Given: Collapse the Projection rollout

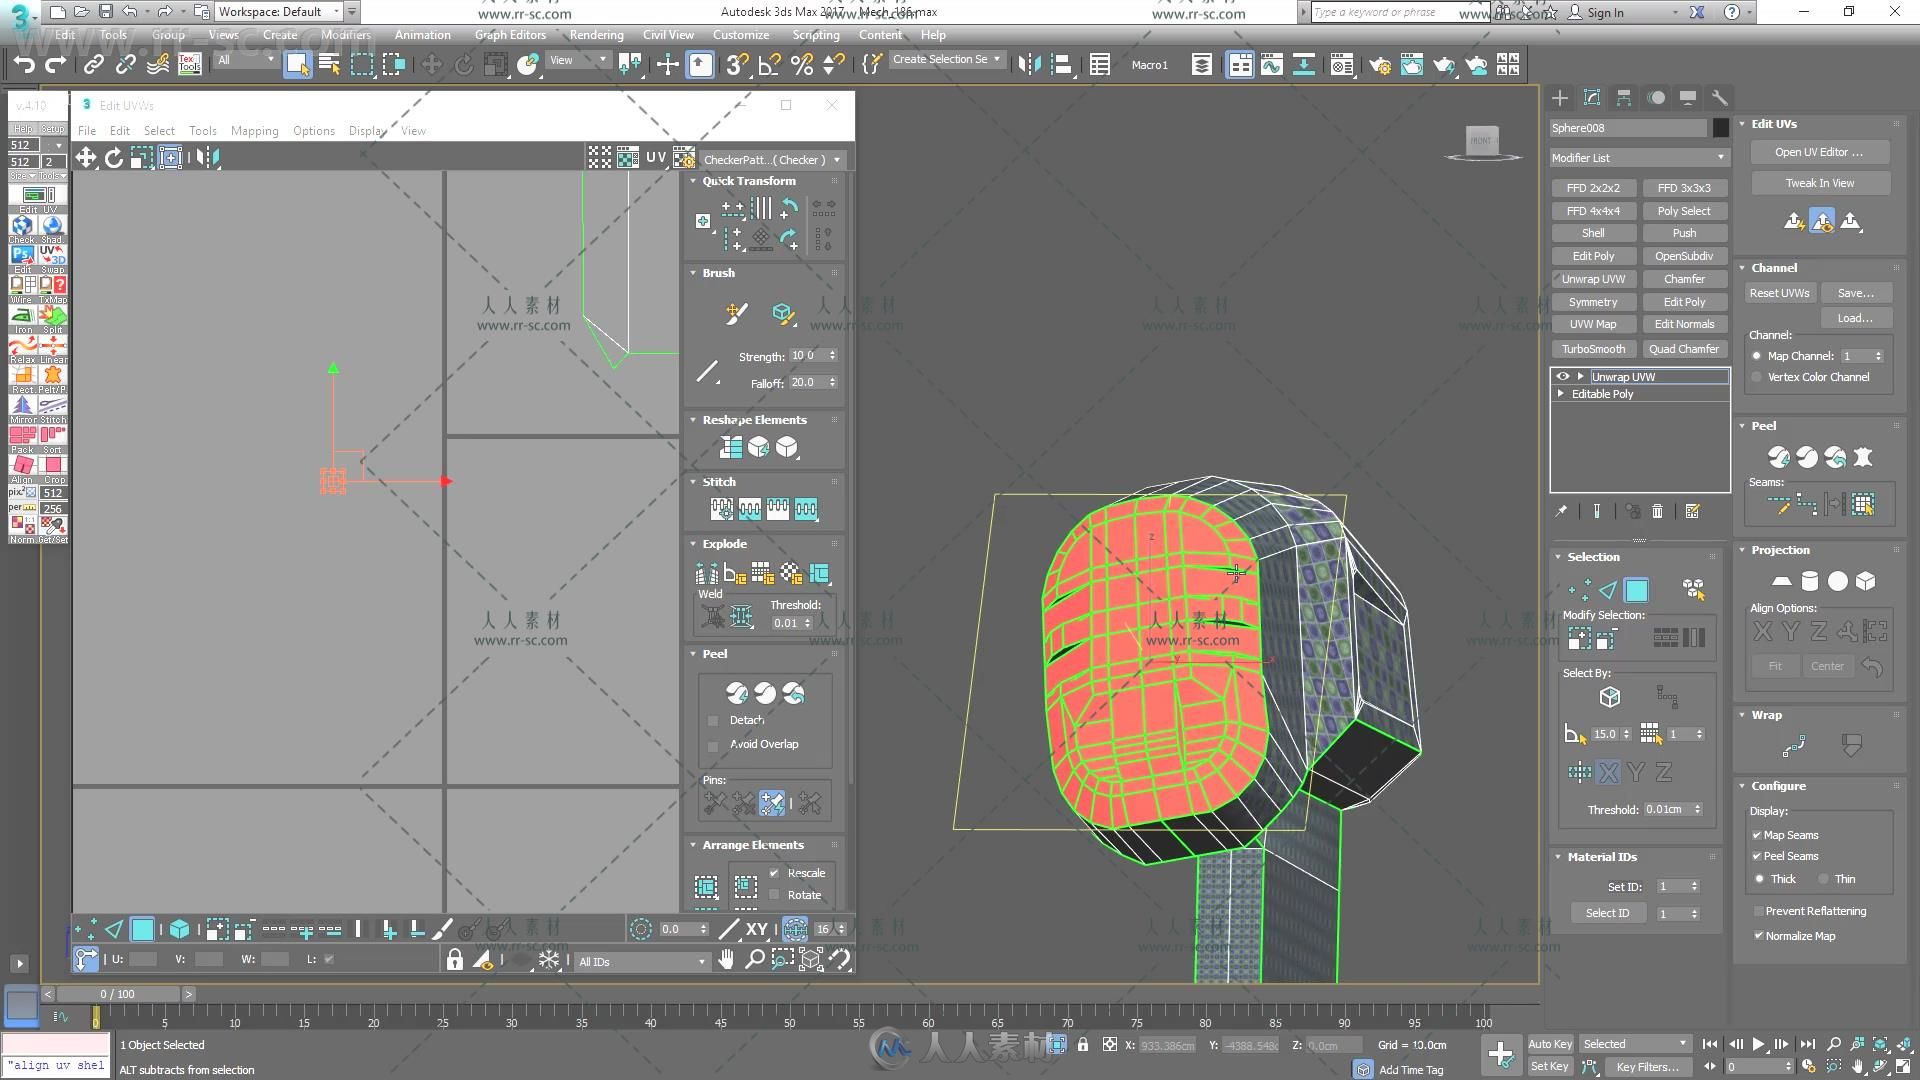Looking at the screenshot, I should (x=1743, y=550).
